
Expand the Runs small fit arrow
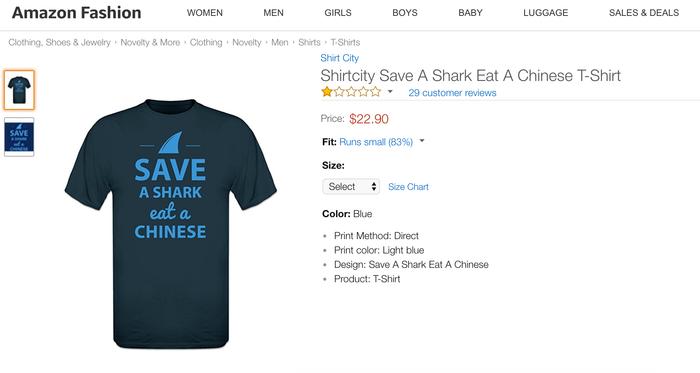point(422,141)
